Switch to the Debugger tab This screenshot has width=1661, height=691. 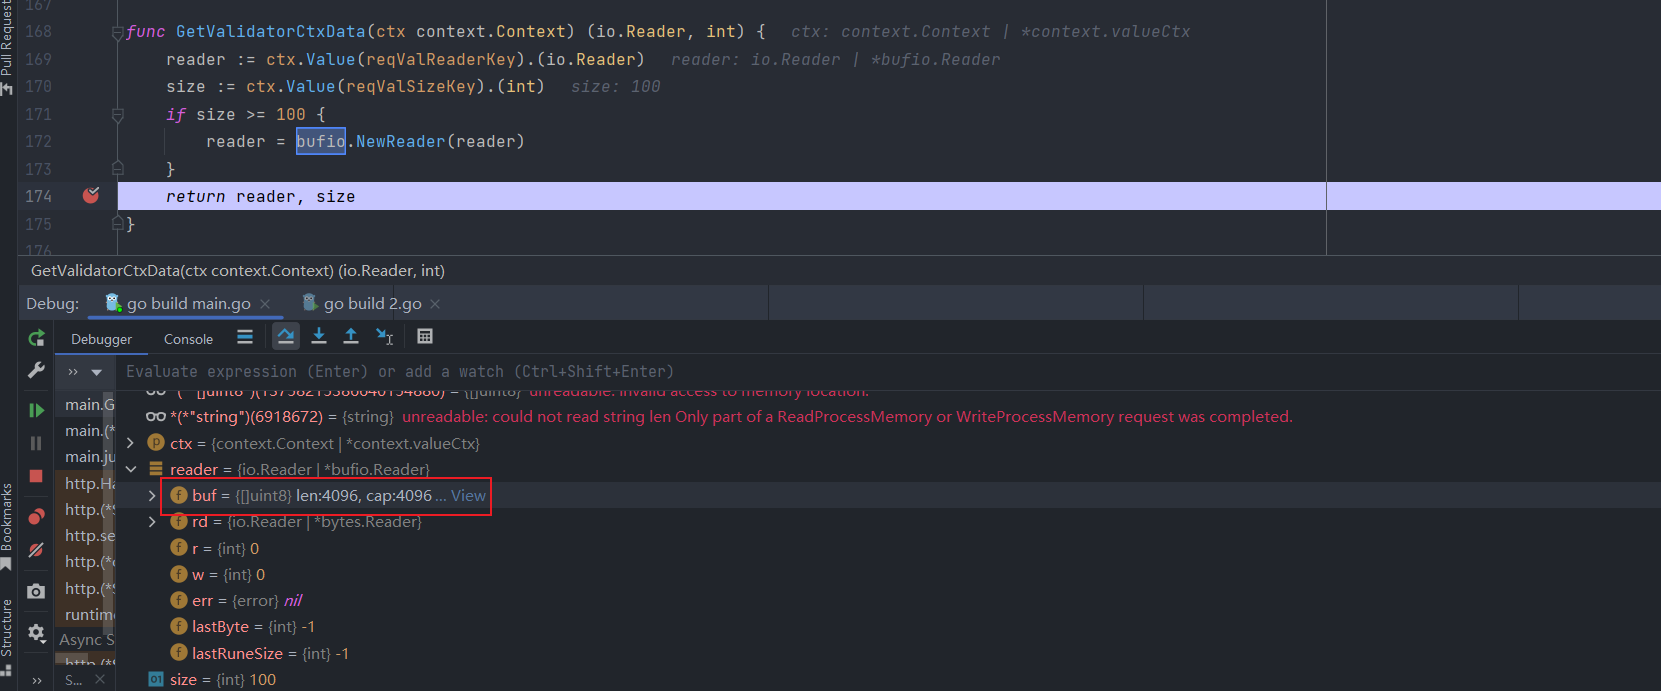tap(101, 339)
